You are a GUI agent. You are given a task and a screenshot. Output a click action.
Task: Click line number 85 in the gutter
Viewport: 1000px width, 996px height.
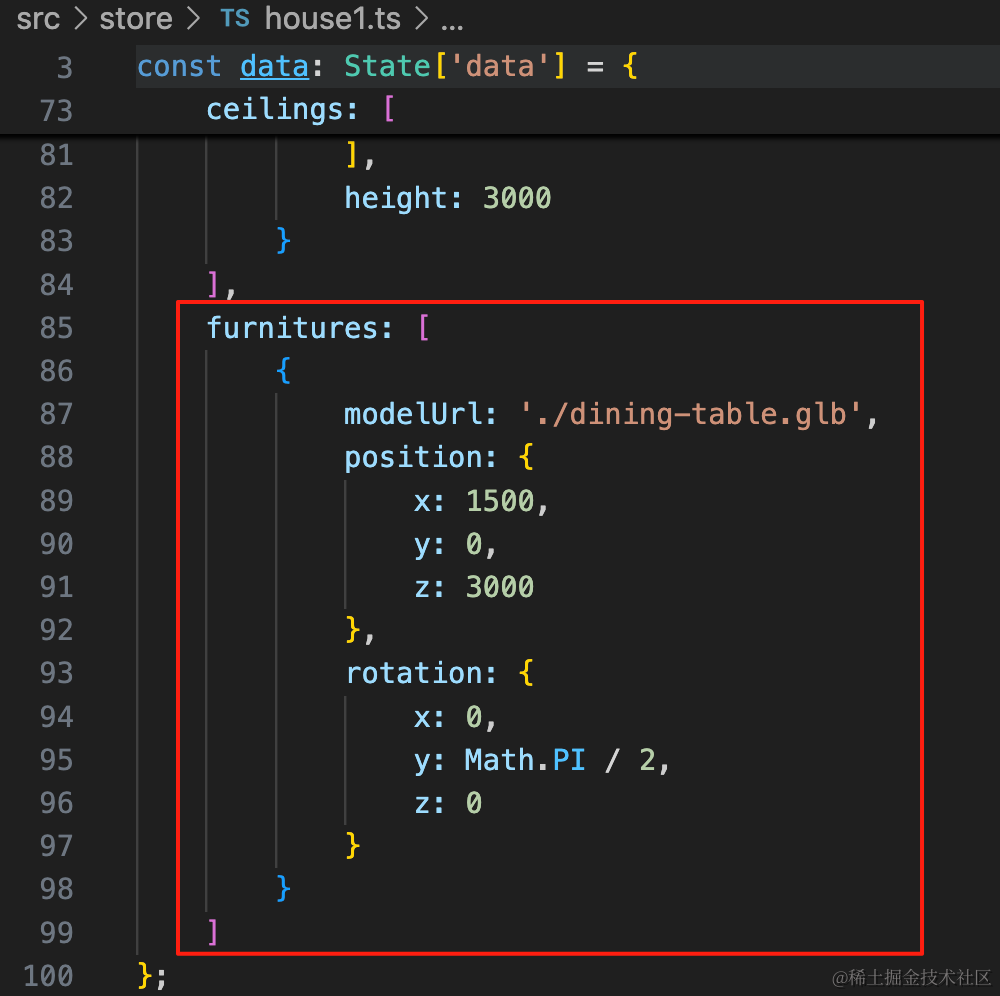[56, 328]
